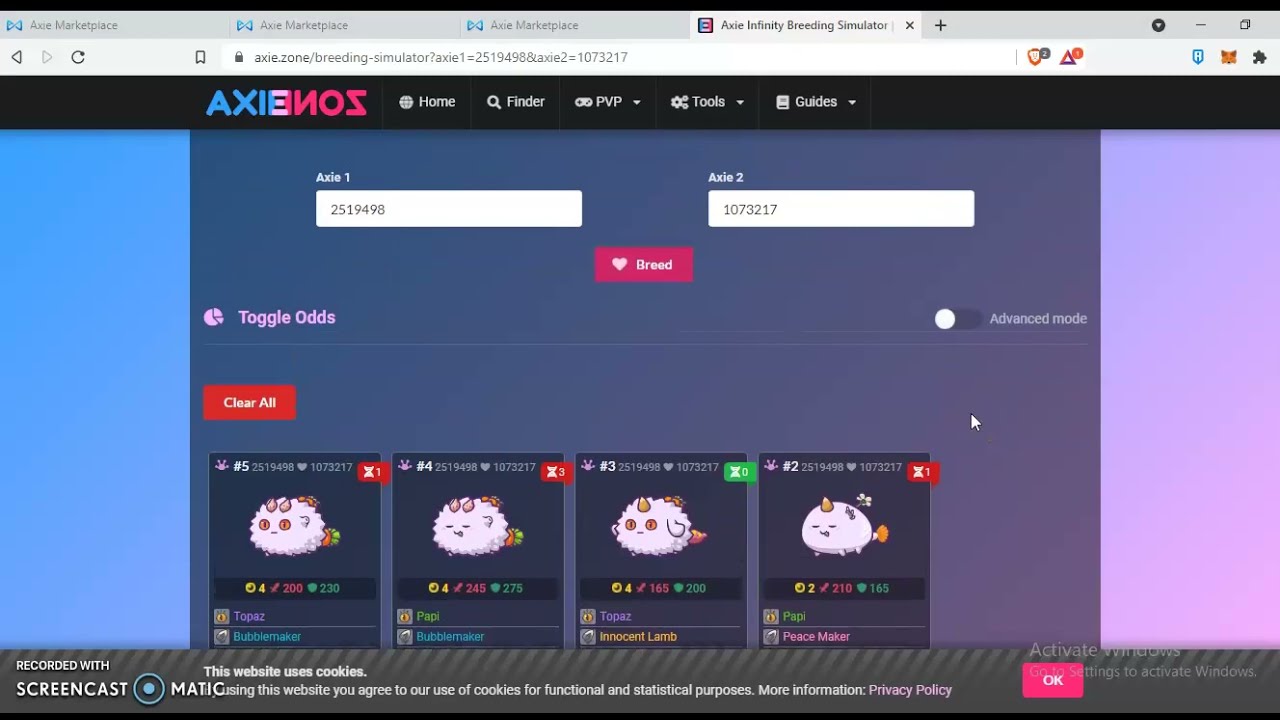
Task: Click the pie chart icon beside Toggle Odds
Action: click(213, 317)
